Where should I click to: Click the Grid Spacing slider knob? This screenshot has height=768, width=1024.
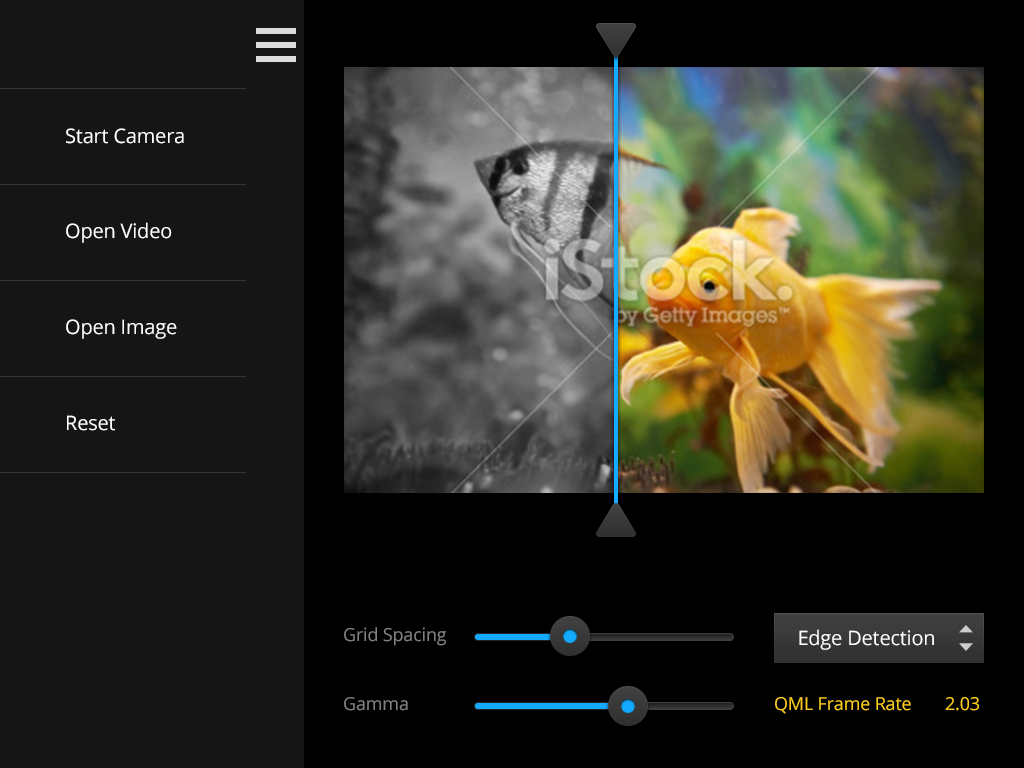click(570, 636)
